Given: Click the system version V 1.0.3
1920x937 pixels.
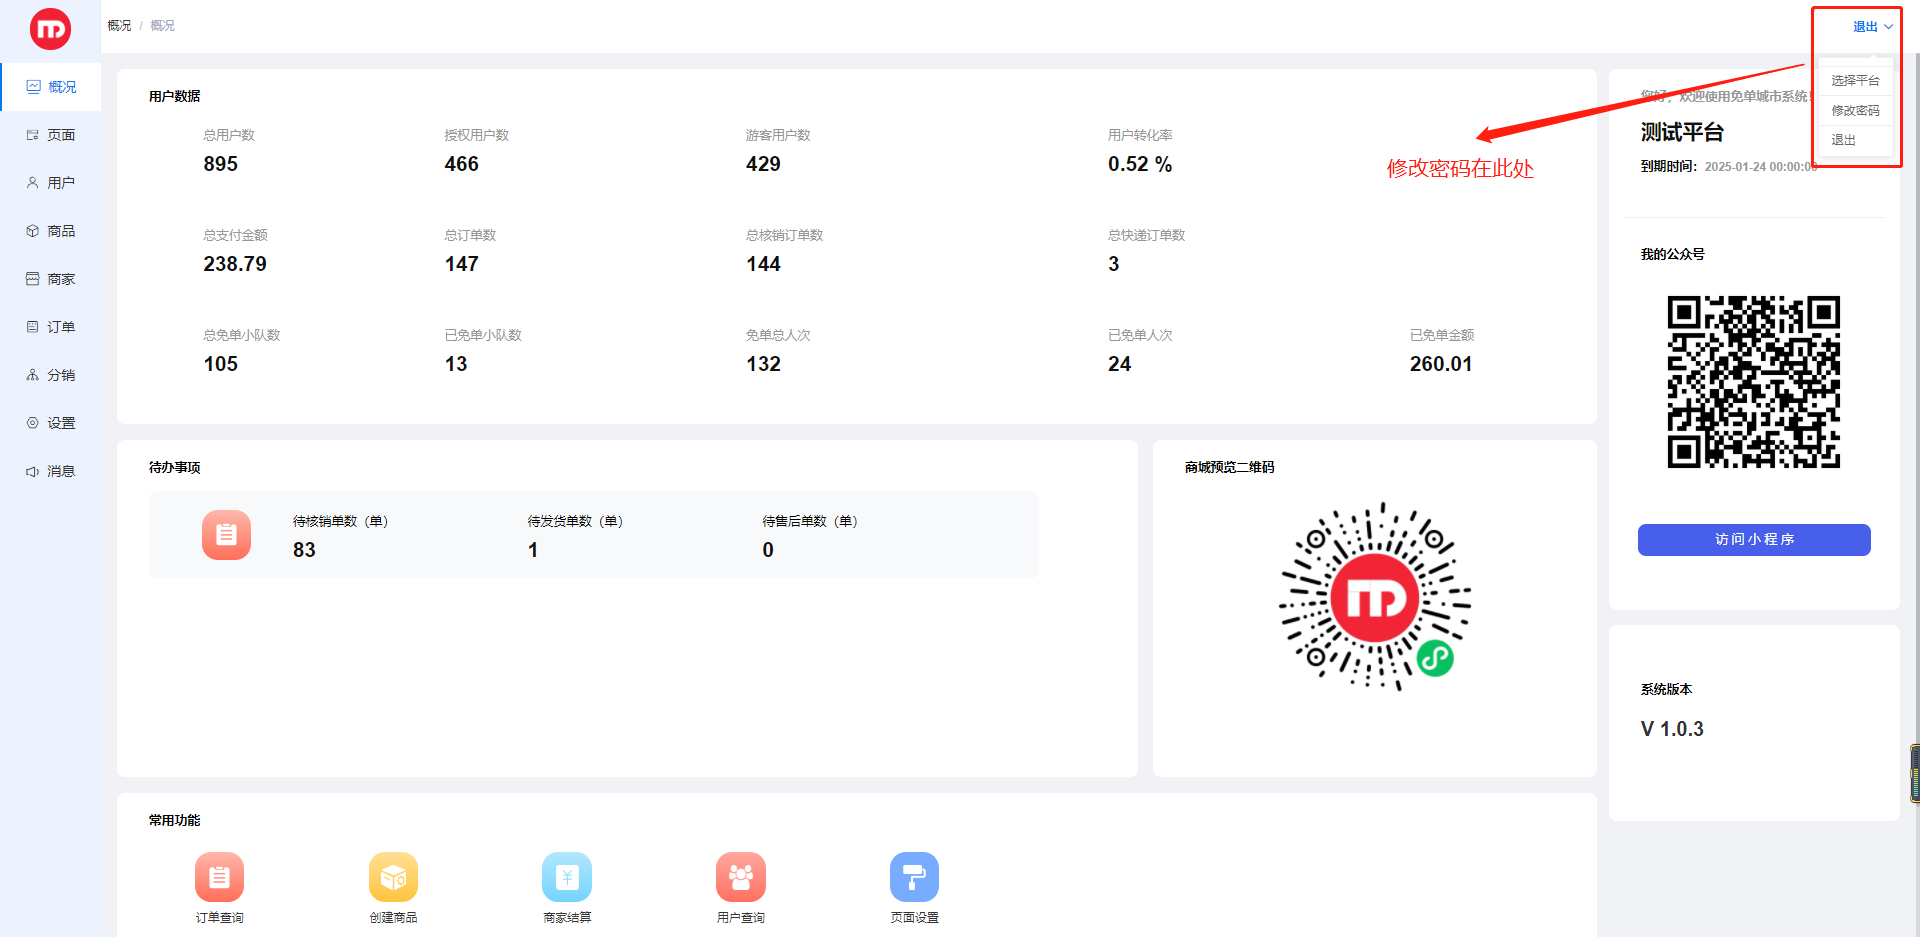Looking at the screenshot, I should click(x=1672, y=729).
